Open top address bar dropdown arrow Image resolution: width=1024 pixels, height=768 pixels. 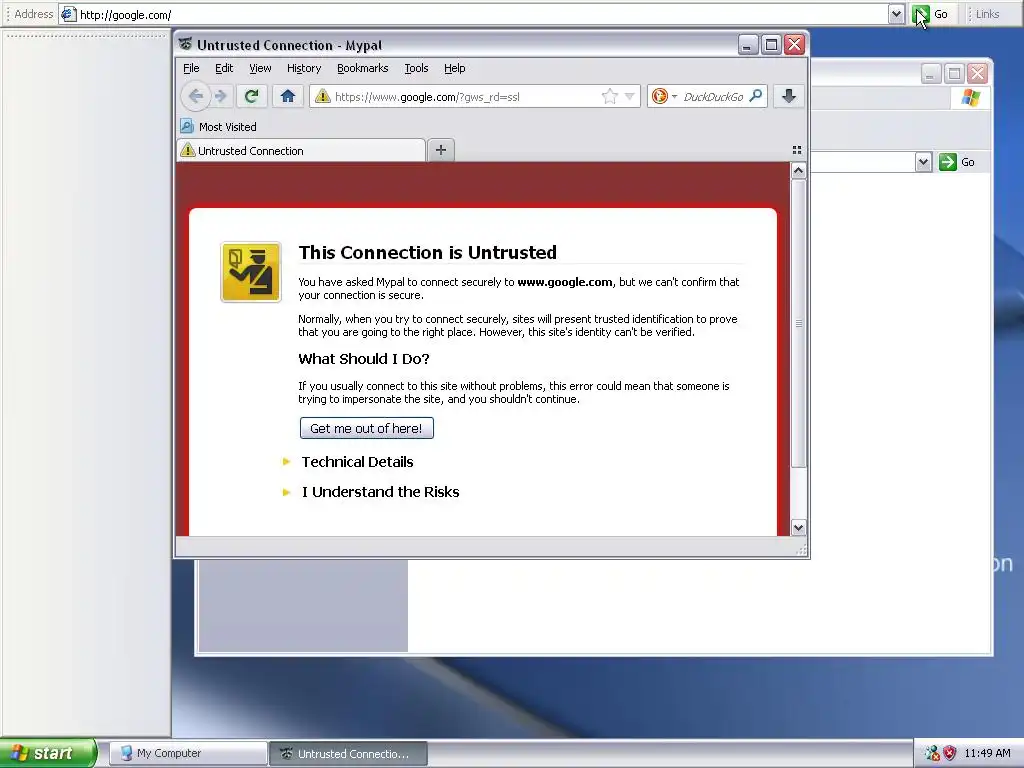896,14
